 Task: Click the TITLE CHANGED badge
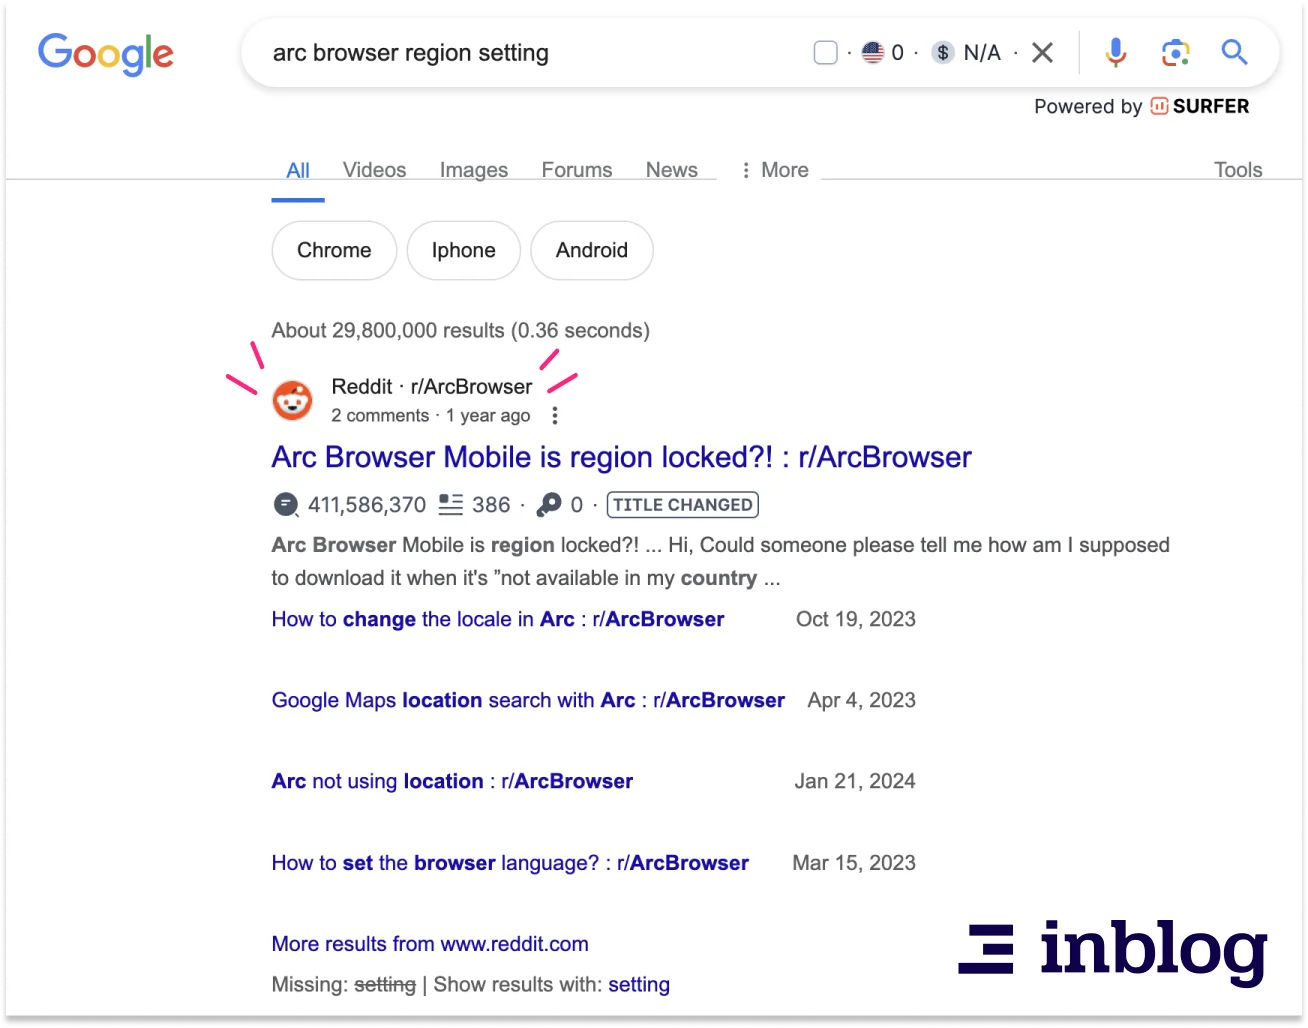coord(682,505)
